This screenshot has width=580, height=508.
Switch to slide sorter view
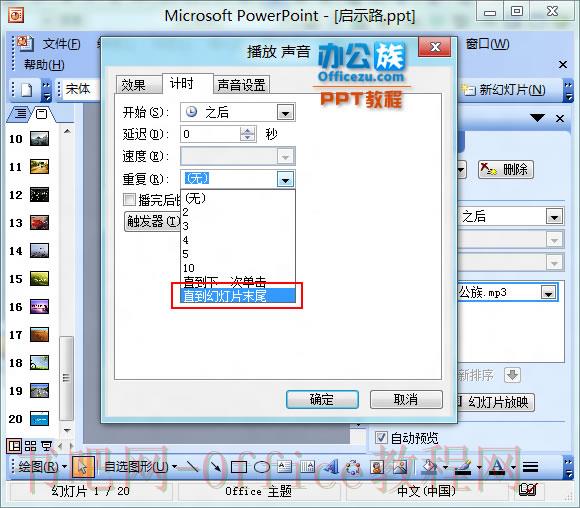30,446
